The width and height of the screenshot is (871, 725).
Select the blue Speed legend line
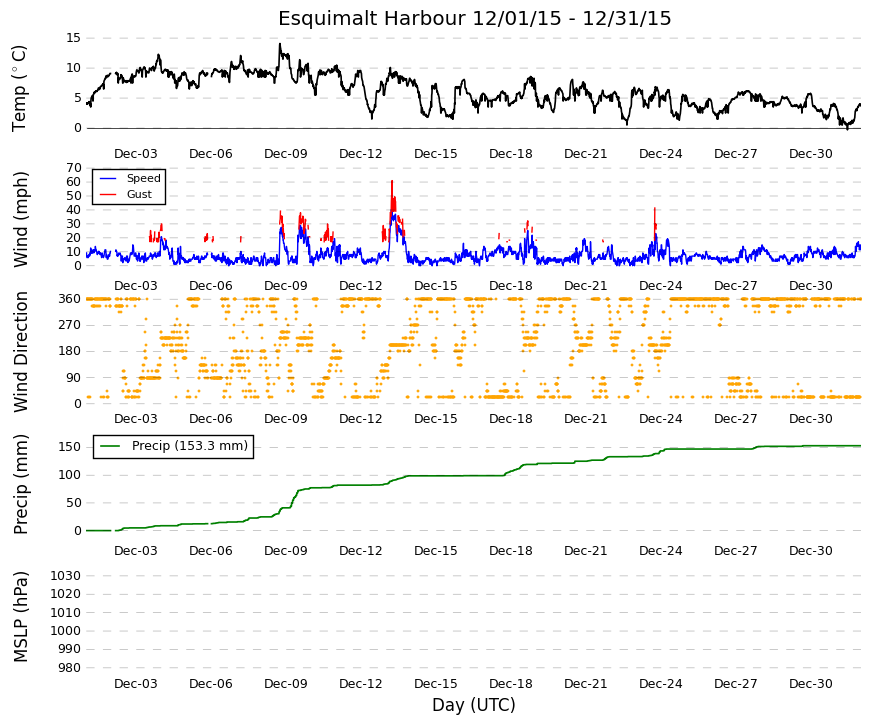108,178
